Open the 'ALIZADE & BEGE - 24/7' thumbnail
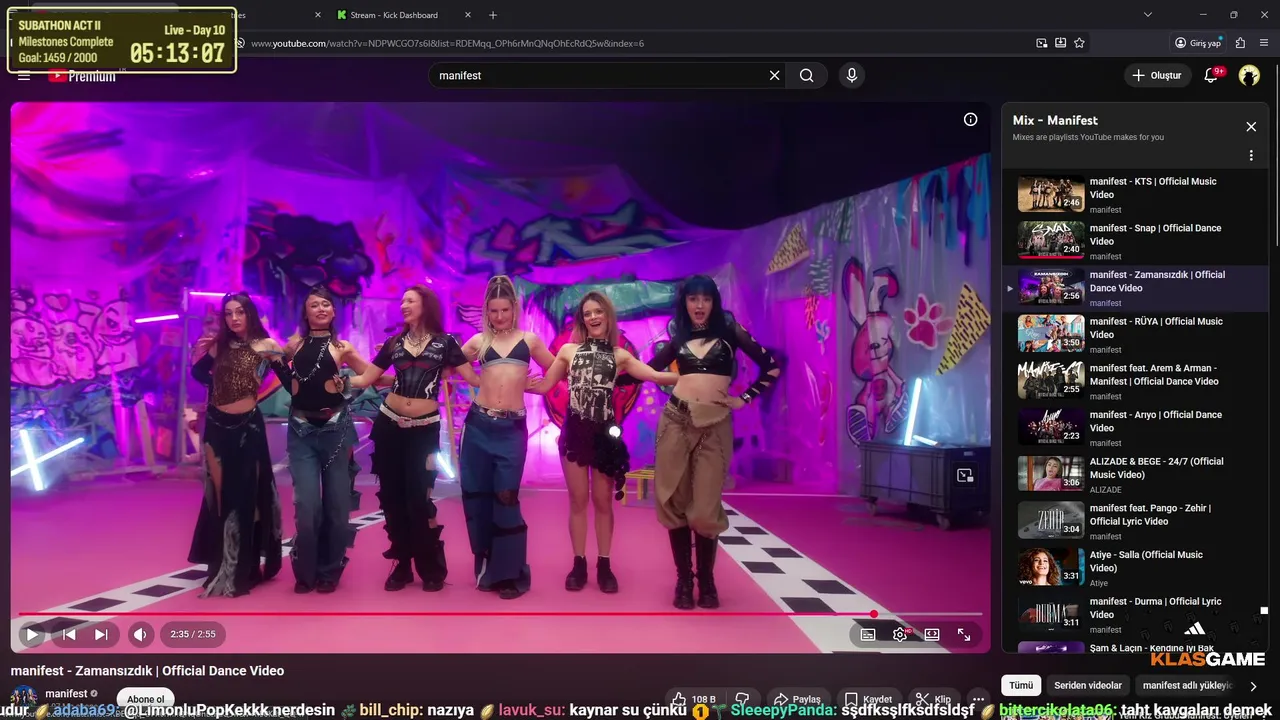Viewport: 1280px width, 720px height. pos(1051,474)
